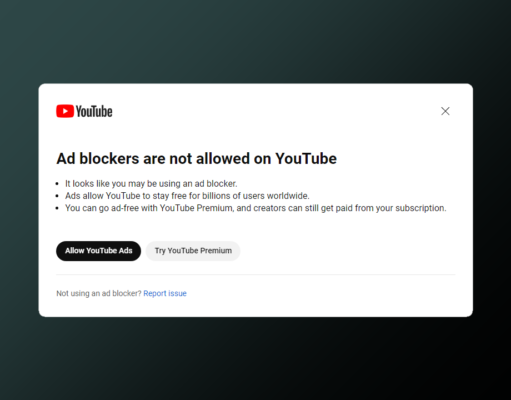Click the bullet "It looks like you may be using an ad blocker"

(x=151, y=184)
